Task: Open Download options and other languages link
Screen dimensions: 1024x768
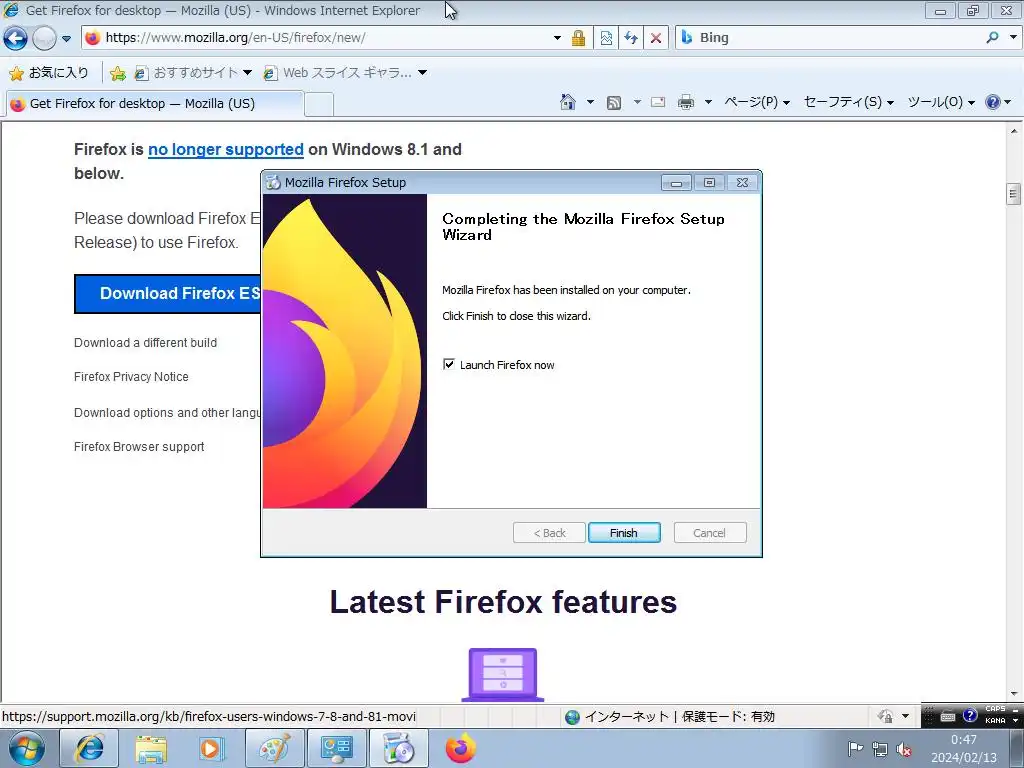Action: pyautogui.click(x=167, y=413)
